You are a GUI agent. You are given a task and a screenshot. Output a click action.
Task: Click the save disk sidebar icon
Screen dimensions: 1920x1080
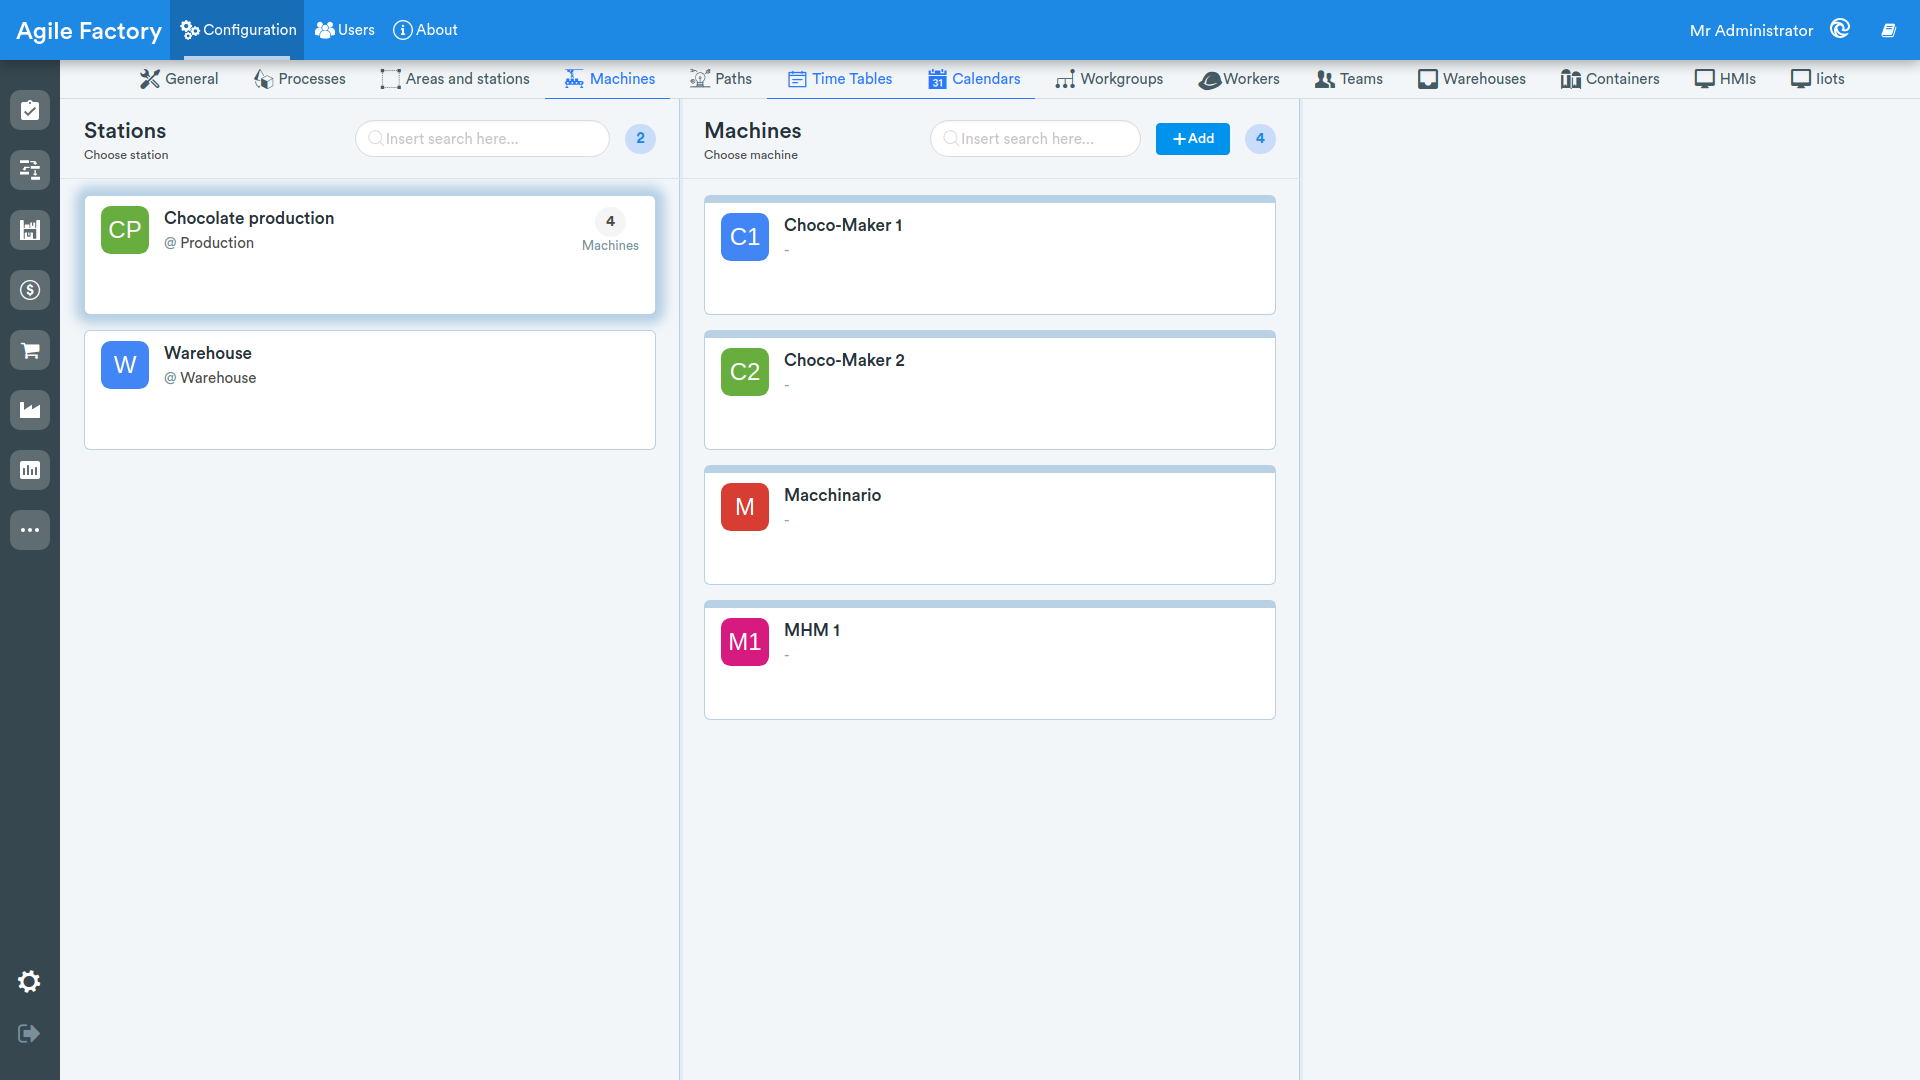coord(30,230)
